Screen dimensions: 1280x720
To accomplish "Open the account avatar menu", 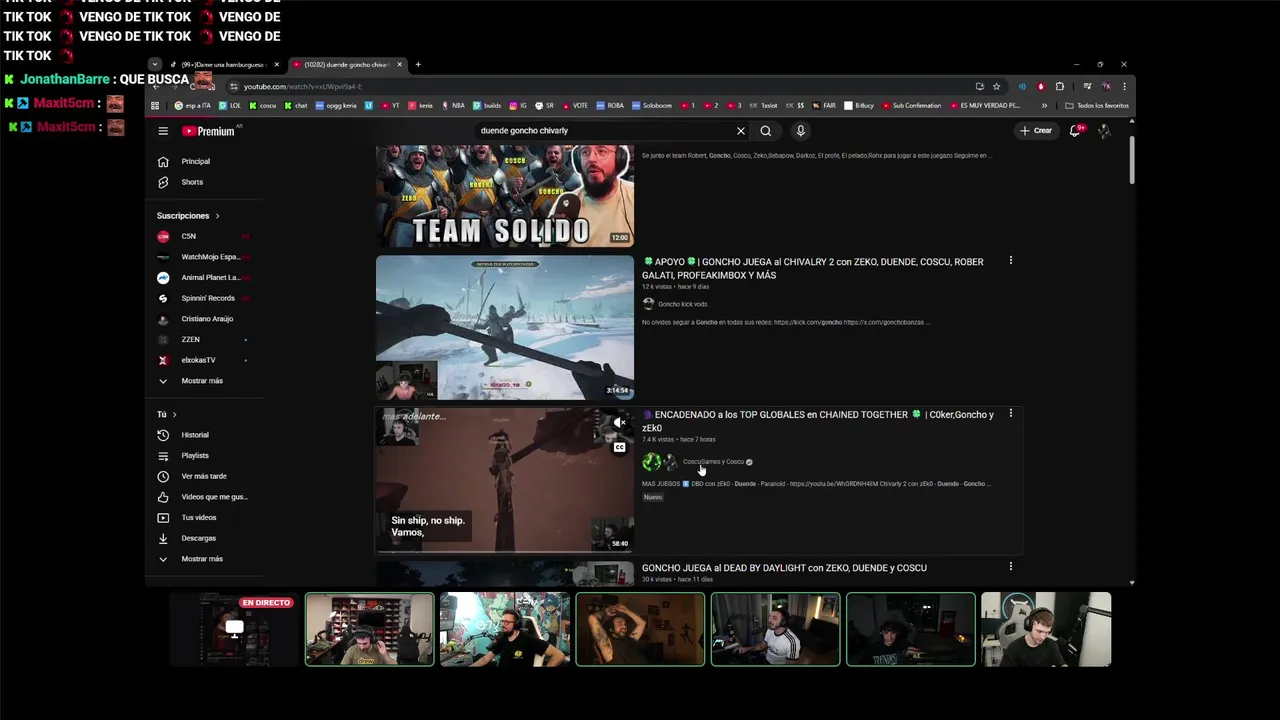I will pyautogui.click(x=1104, y=131).
